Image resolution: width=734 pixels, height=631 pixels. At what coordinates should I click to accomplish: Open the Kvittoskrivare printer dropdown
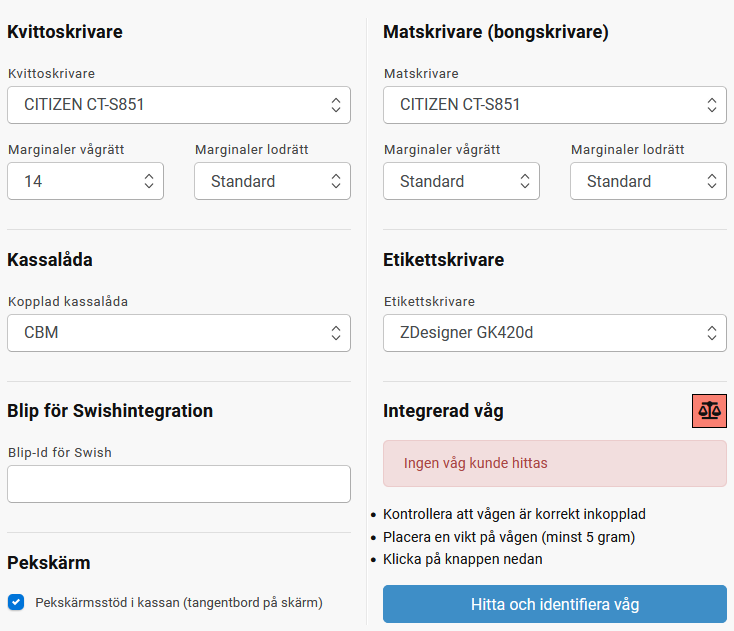(x=179, y=105)
